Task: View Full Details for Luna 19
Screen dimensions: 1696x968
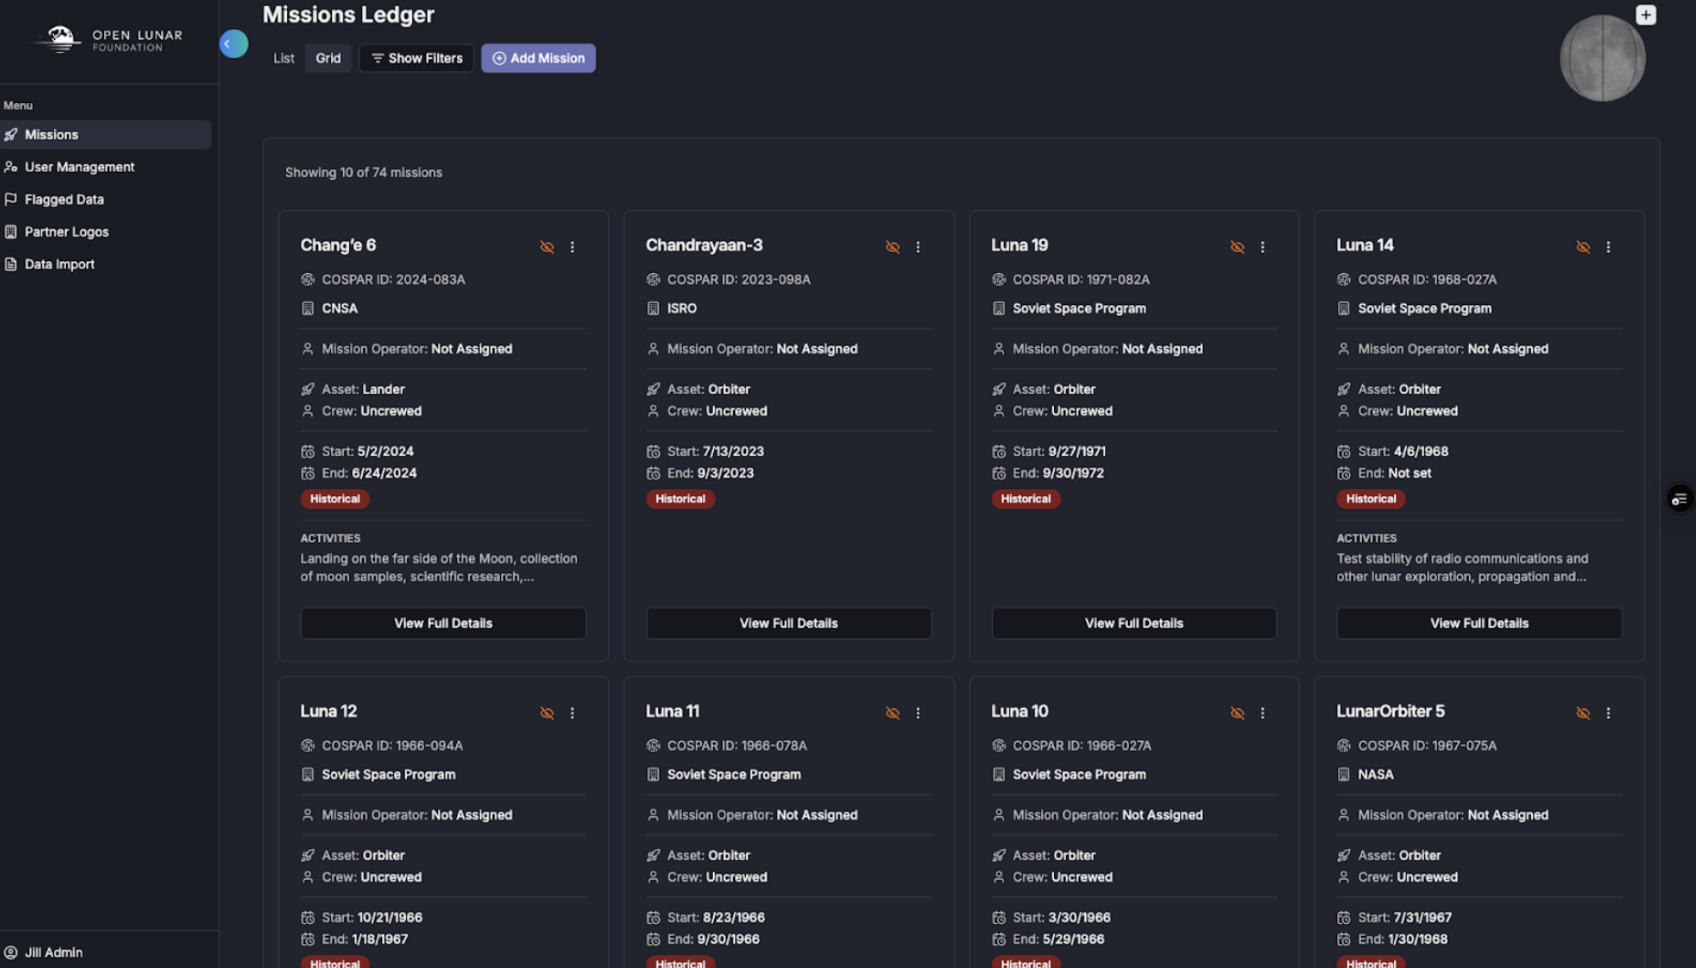Action: pyautogui.click(x=1133, y=623)
